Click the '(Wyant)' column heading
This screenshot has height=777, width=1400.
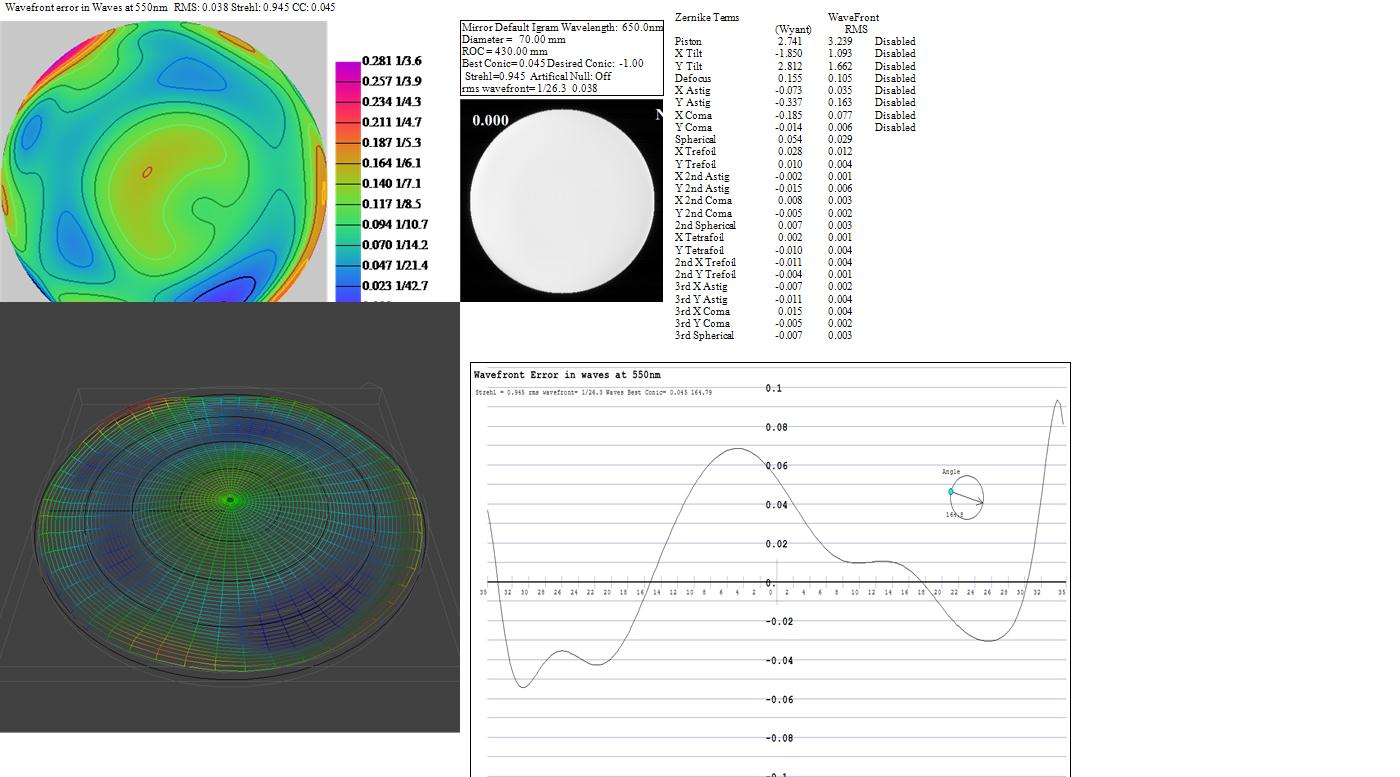pyautogui.click(x=793, y=30)
